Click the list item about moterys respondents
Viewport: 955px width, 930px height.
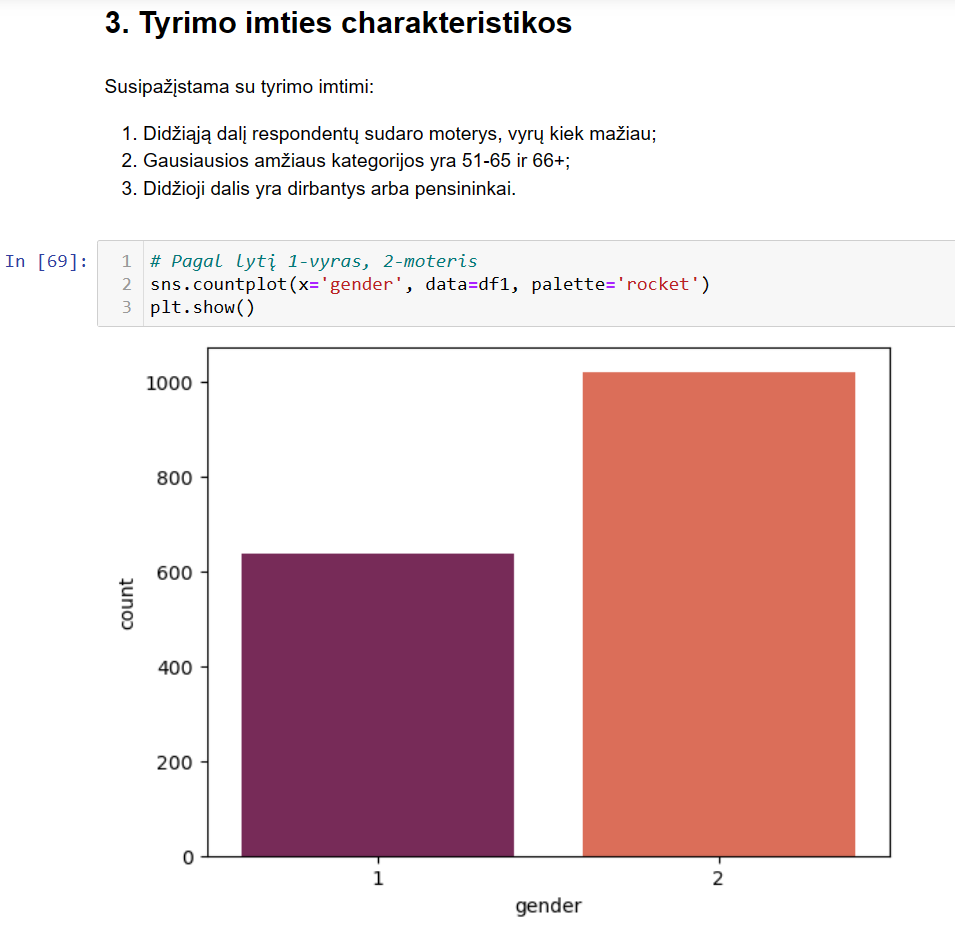tap(389, 133)
